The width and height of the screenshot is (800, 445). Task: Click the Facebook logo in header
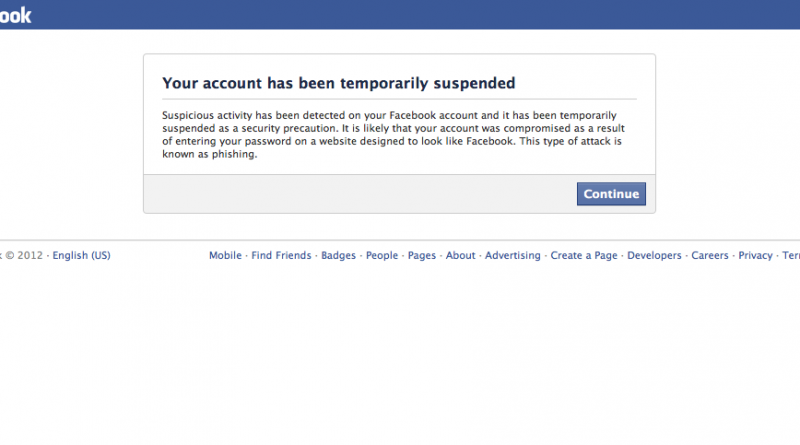click(x=14, y=15)
